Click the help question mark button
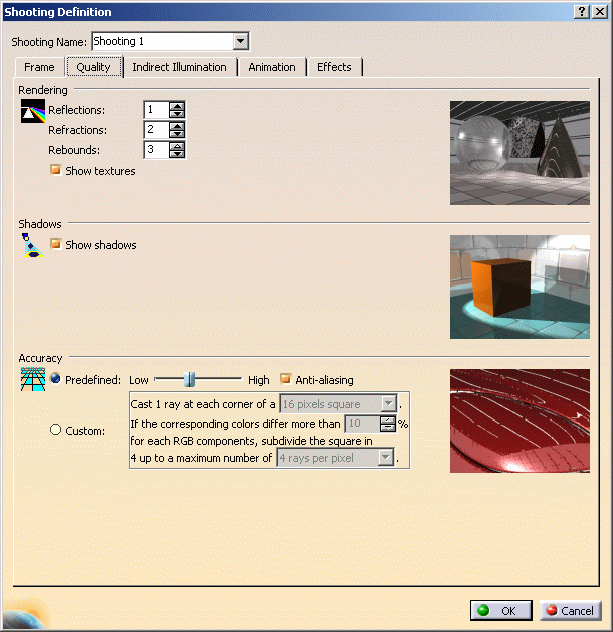Screen dimensions: 613x632 [582, 11]
